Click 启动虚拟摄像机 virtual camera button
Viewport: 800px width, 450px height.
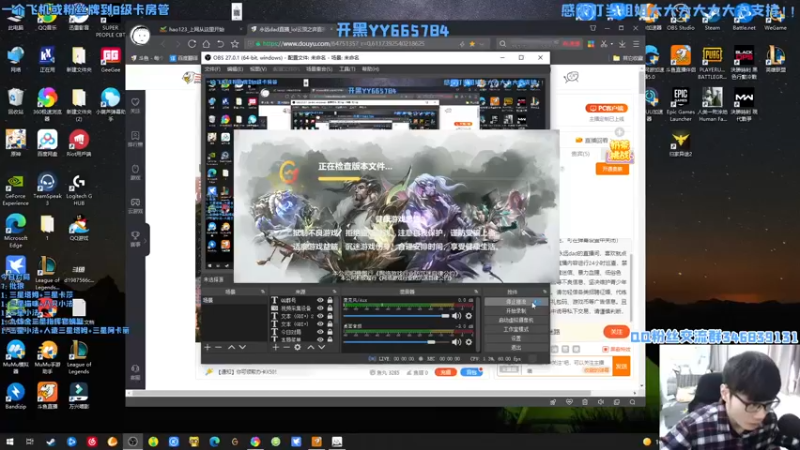(516, 320)
